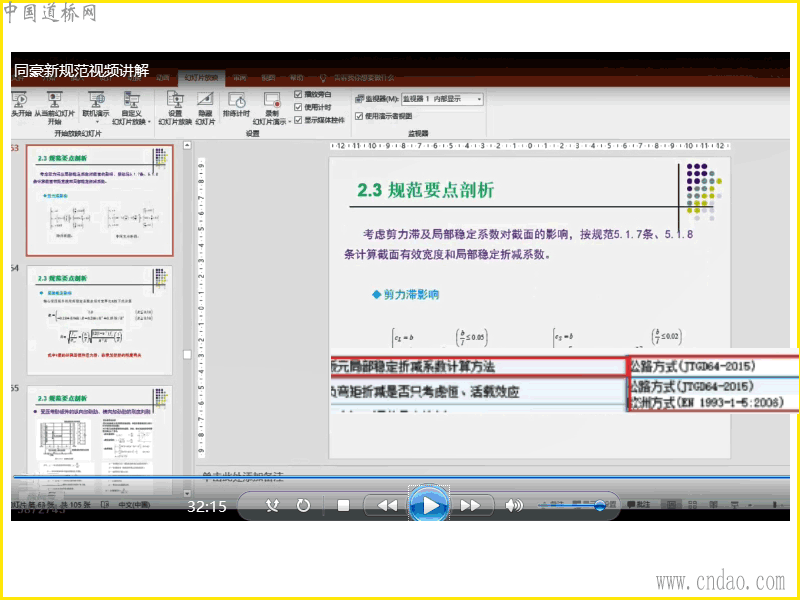Toggle 使用演示者视图 checkbox
The image size is (800, 600).
click(359, 116)
